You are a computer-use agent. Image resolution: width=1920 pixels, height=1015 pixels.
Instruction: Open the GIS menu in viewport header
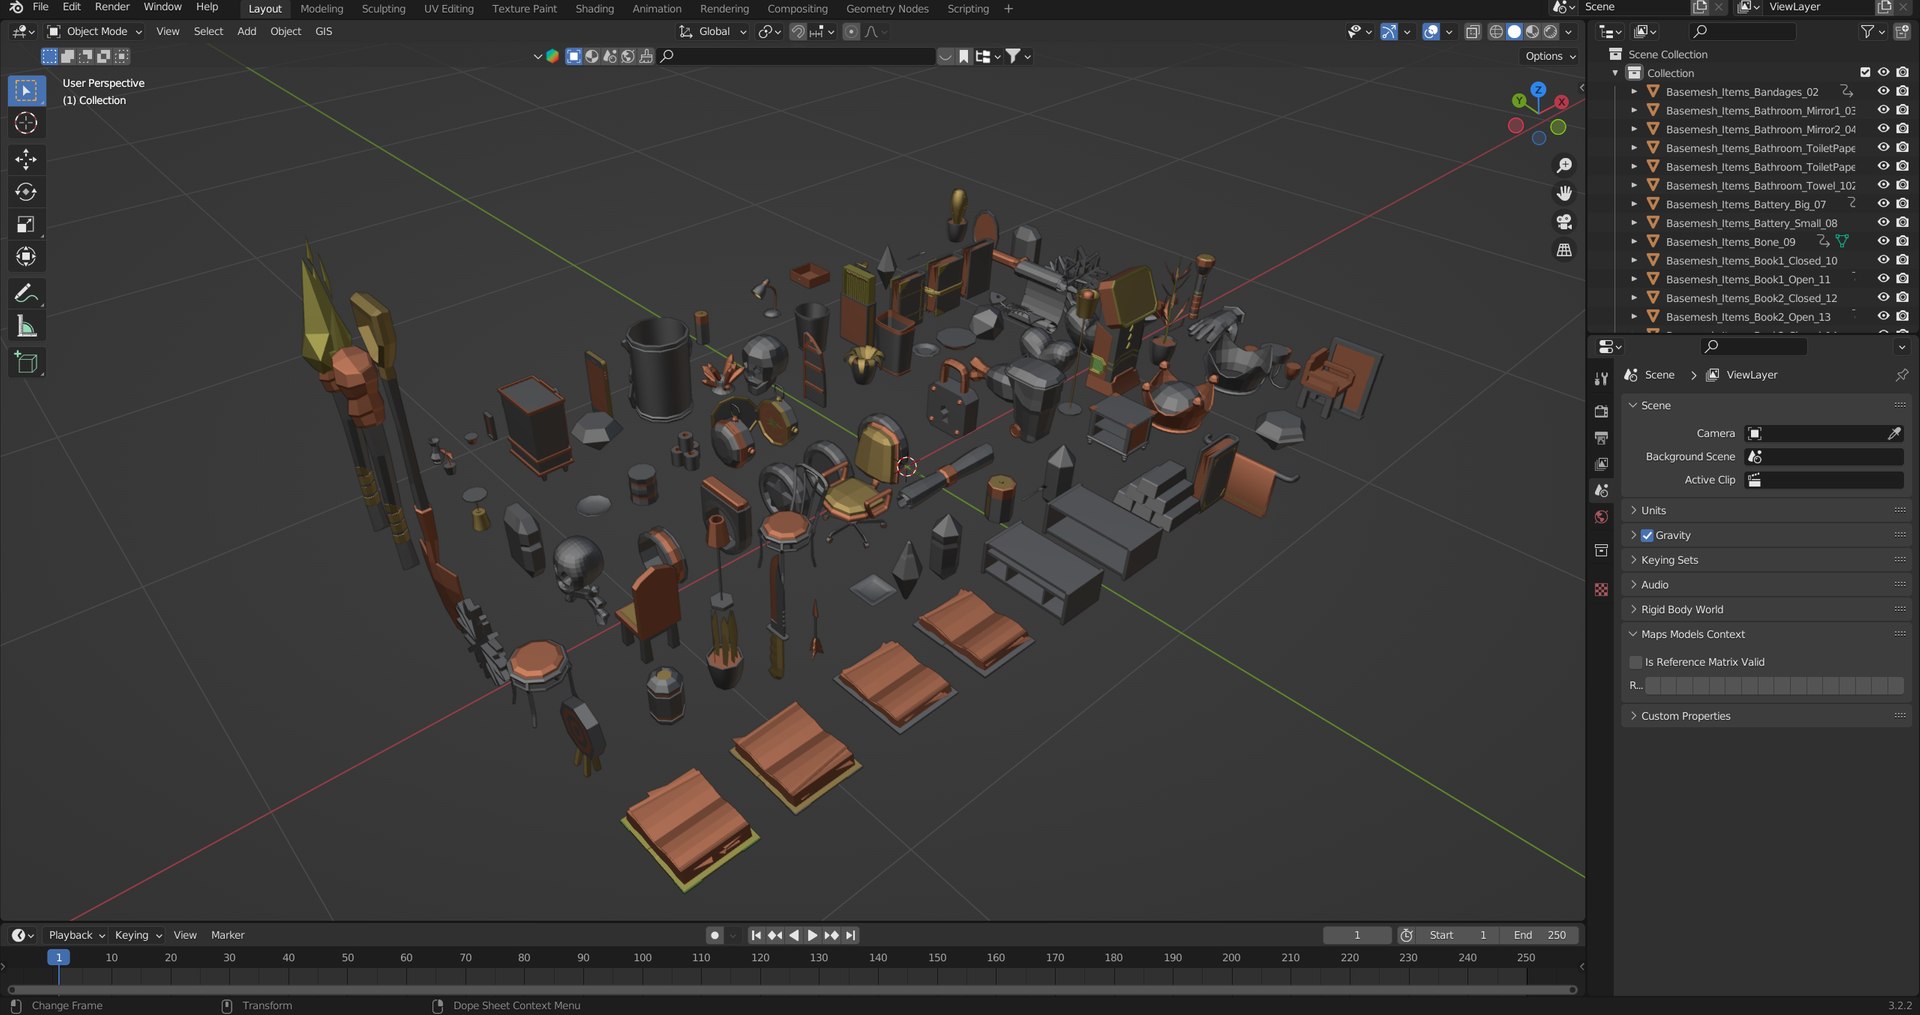click(x=323, y=31)
